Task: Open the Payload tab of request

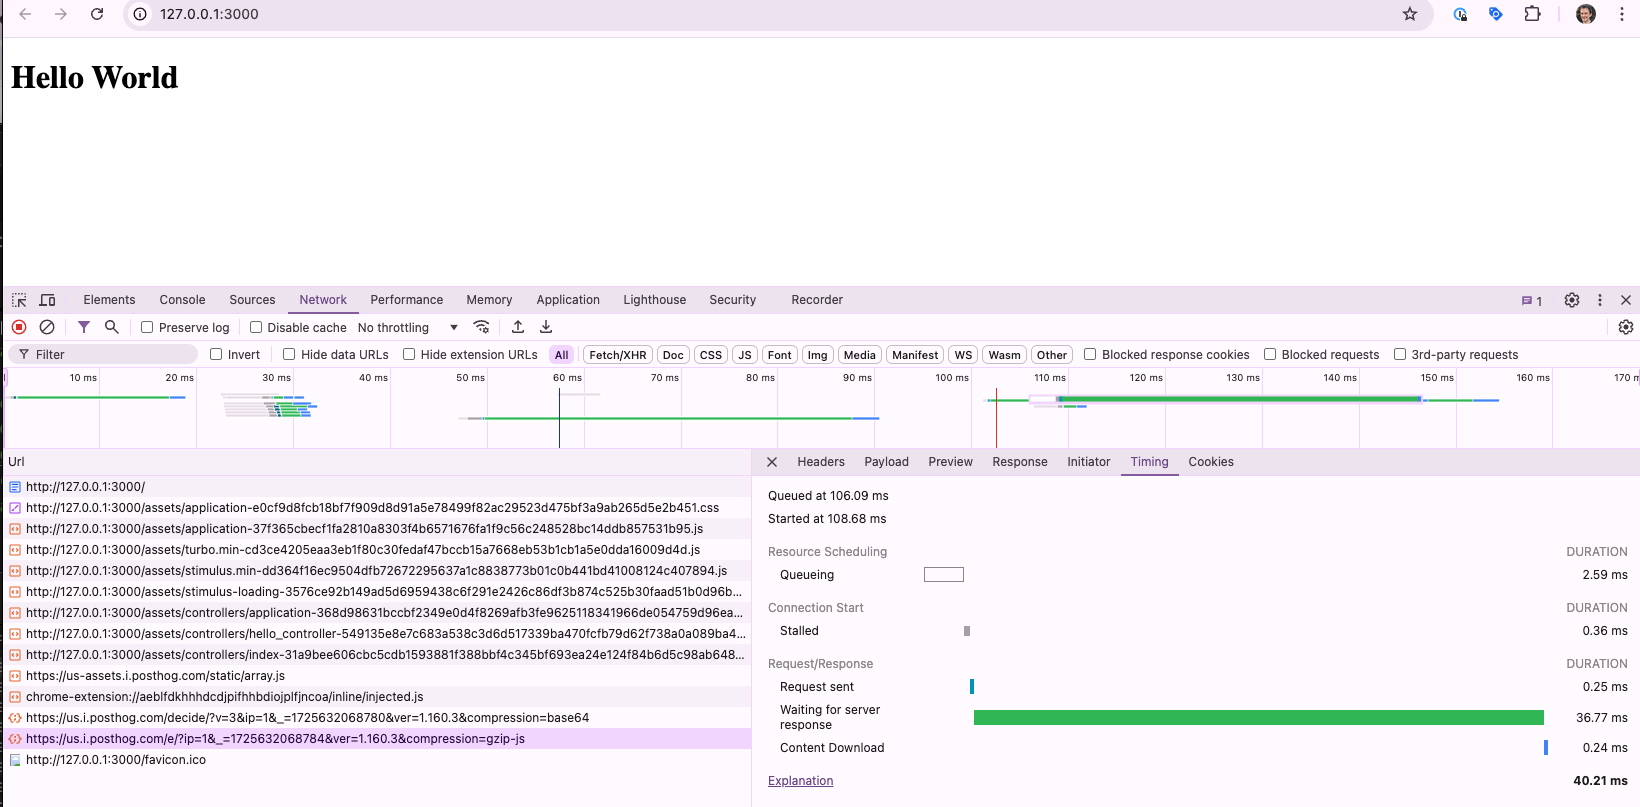Action: tap(886, 462)
